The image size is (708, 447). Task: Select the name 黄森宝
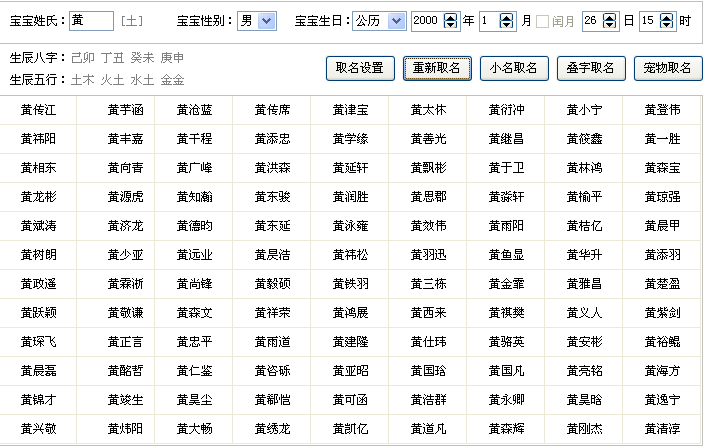click(x=662, y=168)
